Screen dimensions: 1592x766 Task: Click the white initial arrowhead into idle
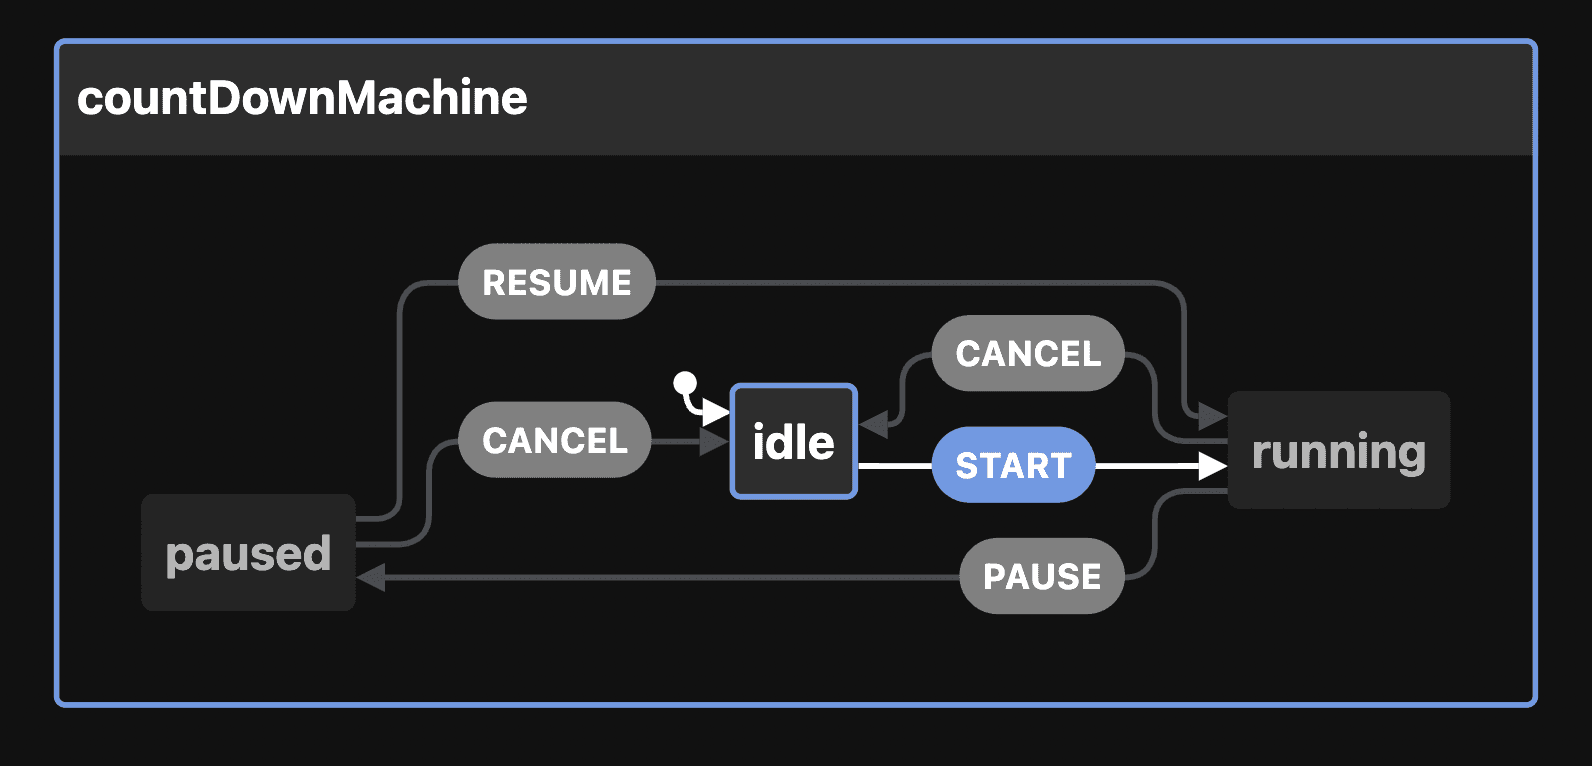click(716, 411)
